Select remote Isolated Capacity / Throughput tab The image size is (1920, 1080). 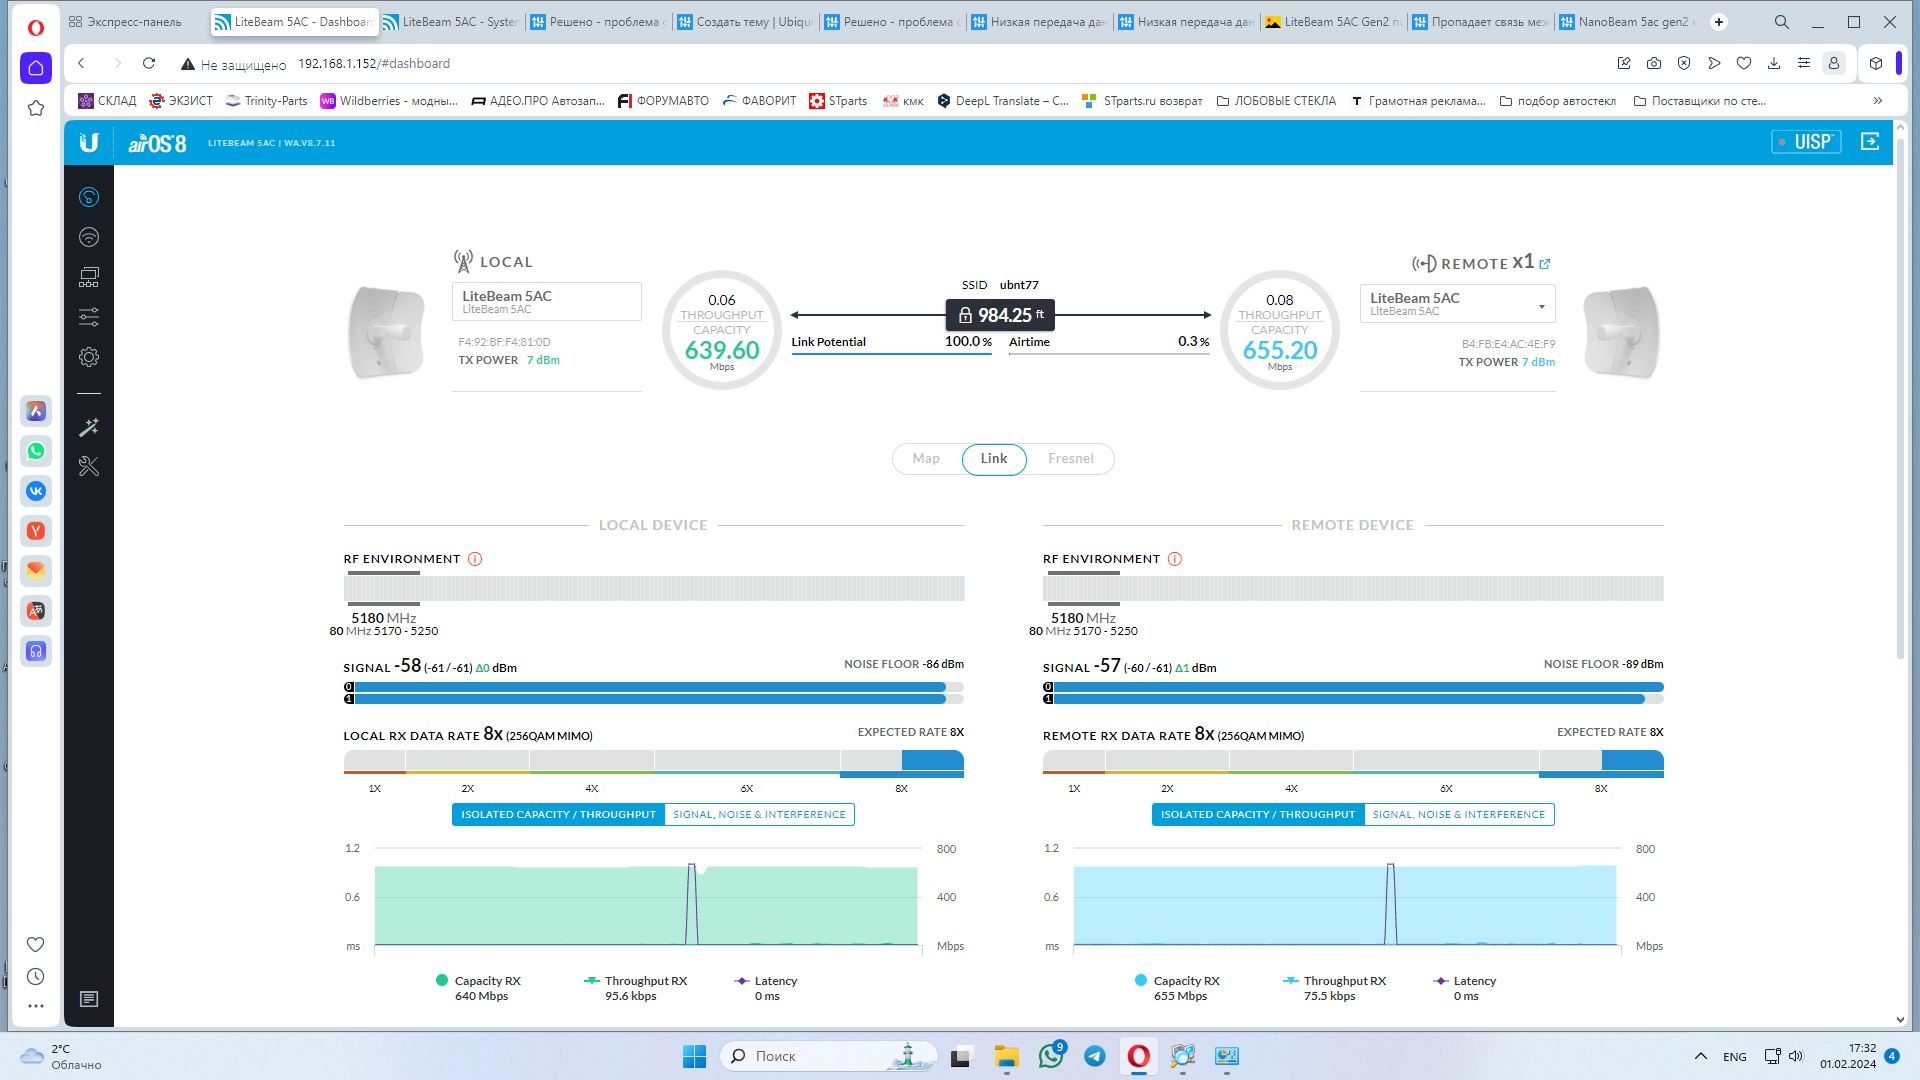pyautogui.click(x=1258, y=815)
